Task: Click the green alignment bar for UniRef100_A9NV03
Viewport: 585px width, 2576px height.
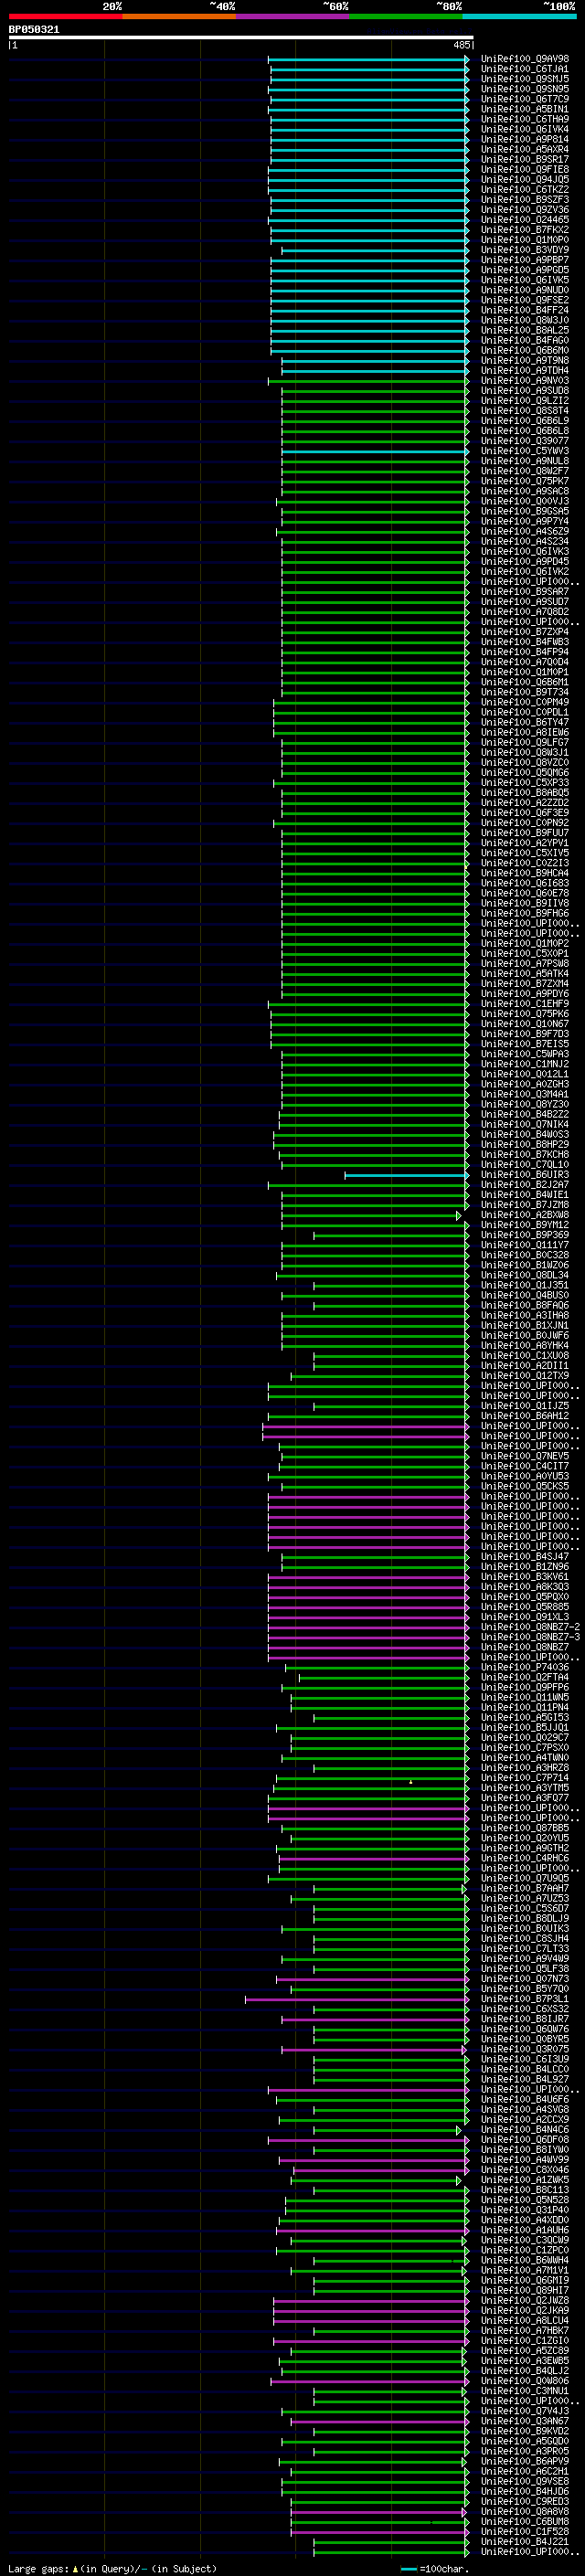Action: click(368, 380)
